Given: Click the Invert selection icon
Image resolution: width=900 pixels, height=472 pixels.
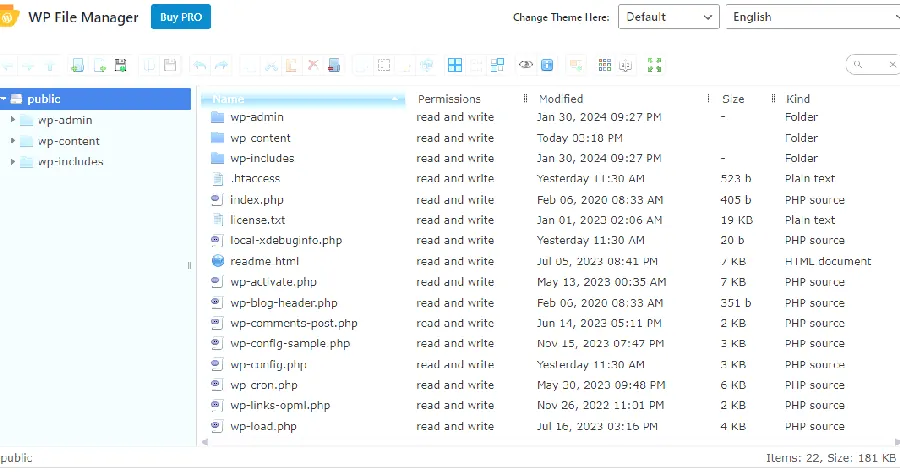Looking at the screenshot, I should tap(497, 65).
